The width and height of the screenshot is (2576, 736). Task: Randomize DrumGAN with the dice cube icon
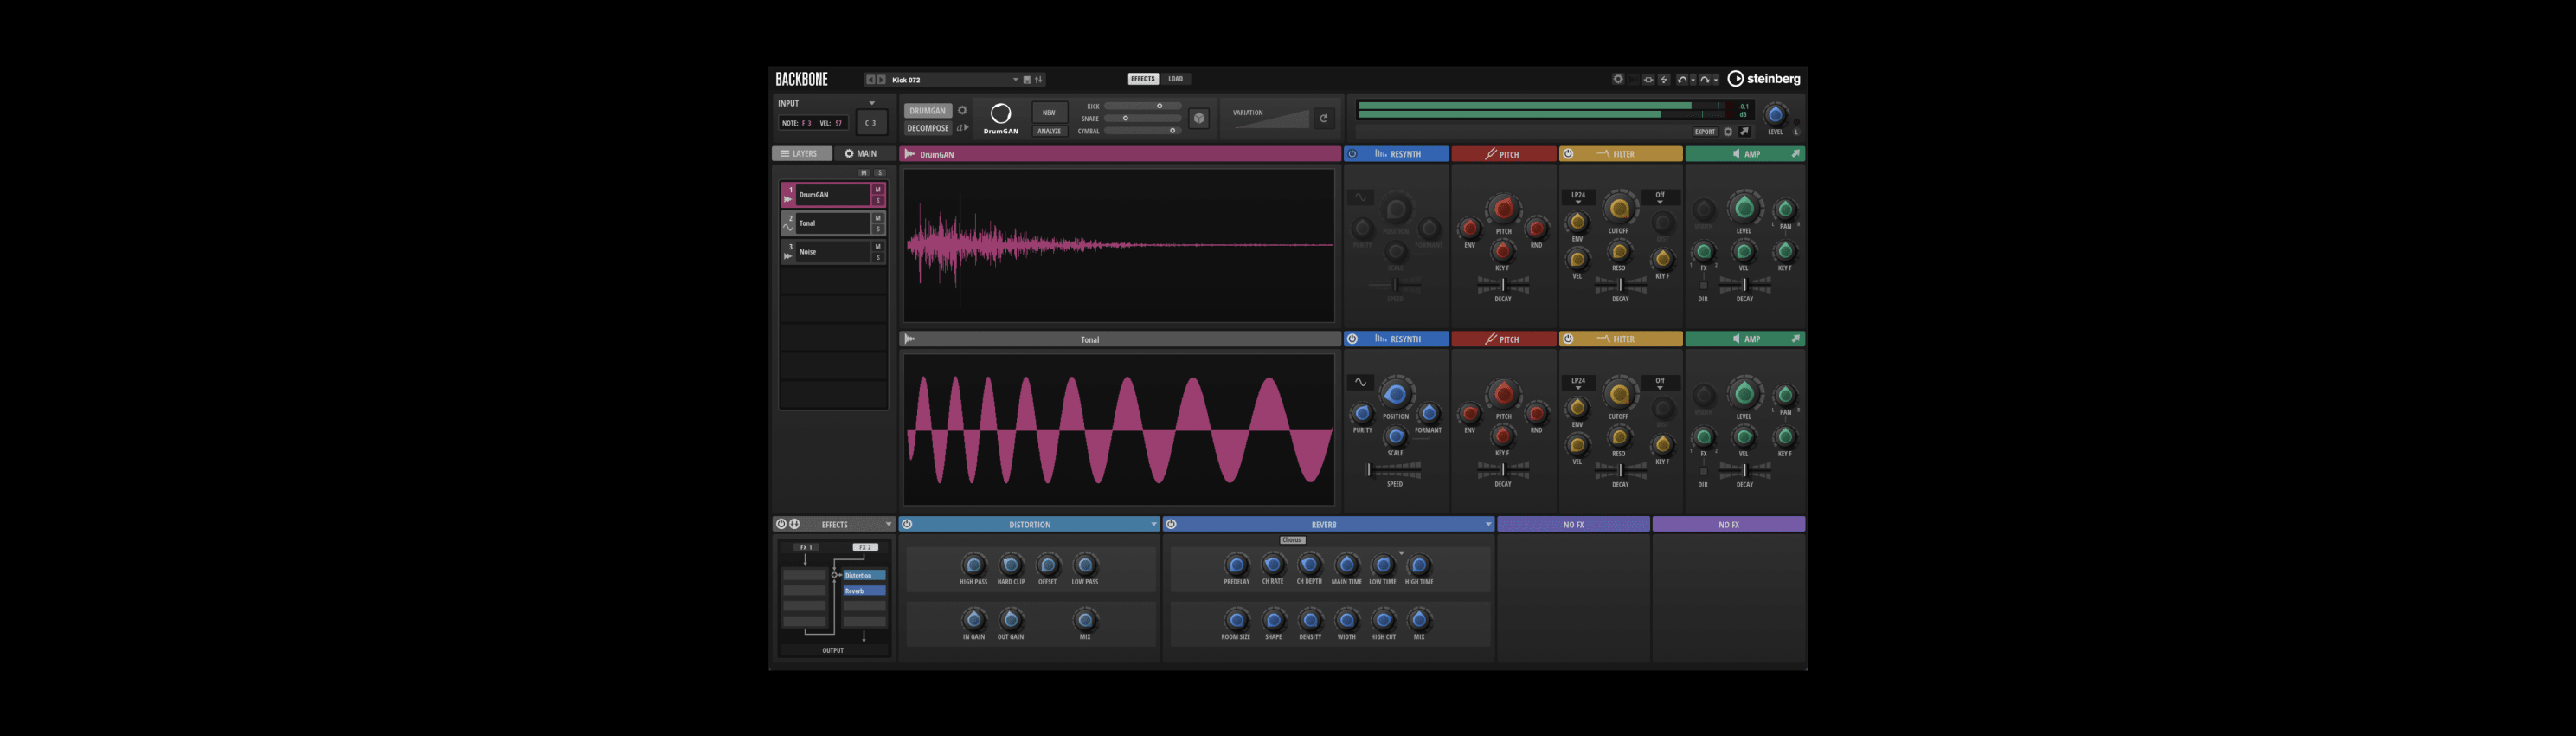(x=1199, y=118)
